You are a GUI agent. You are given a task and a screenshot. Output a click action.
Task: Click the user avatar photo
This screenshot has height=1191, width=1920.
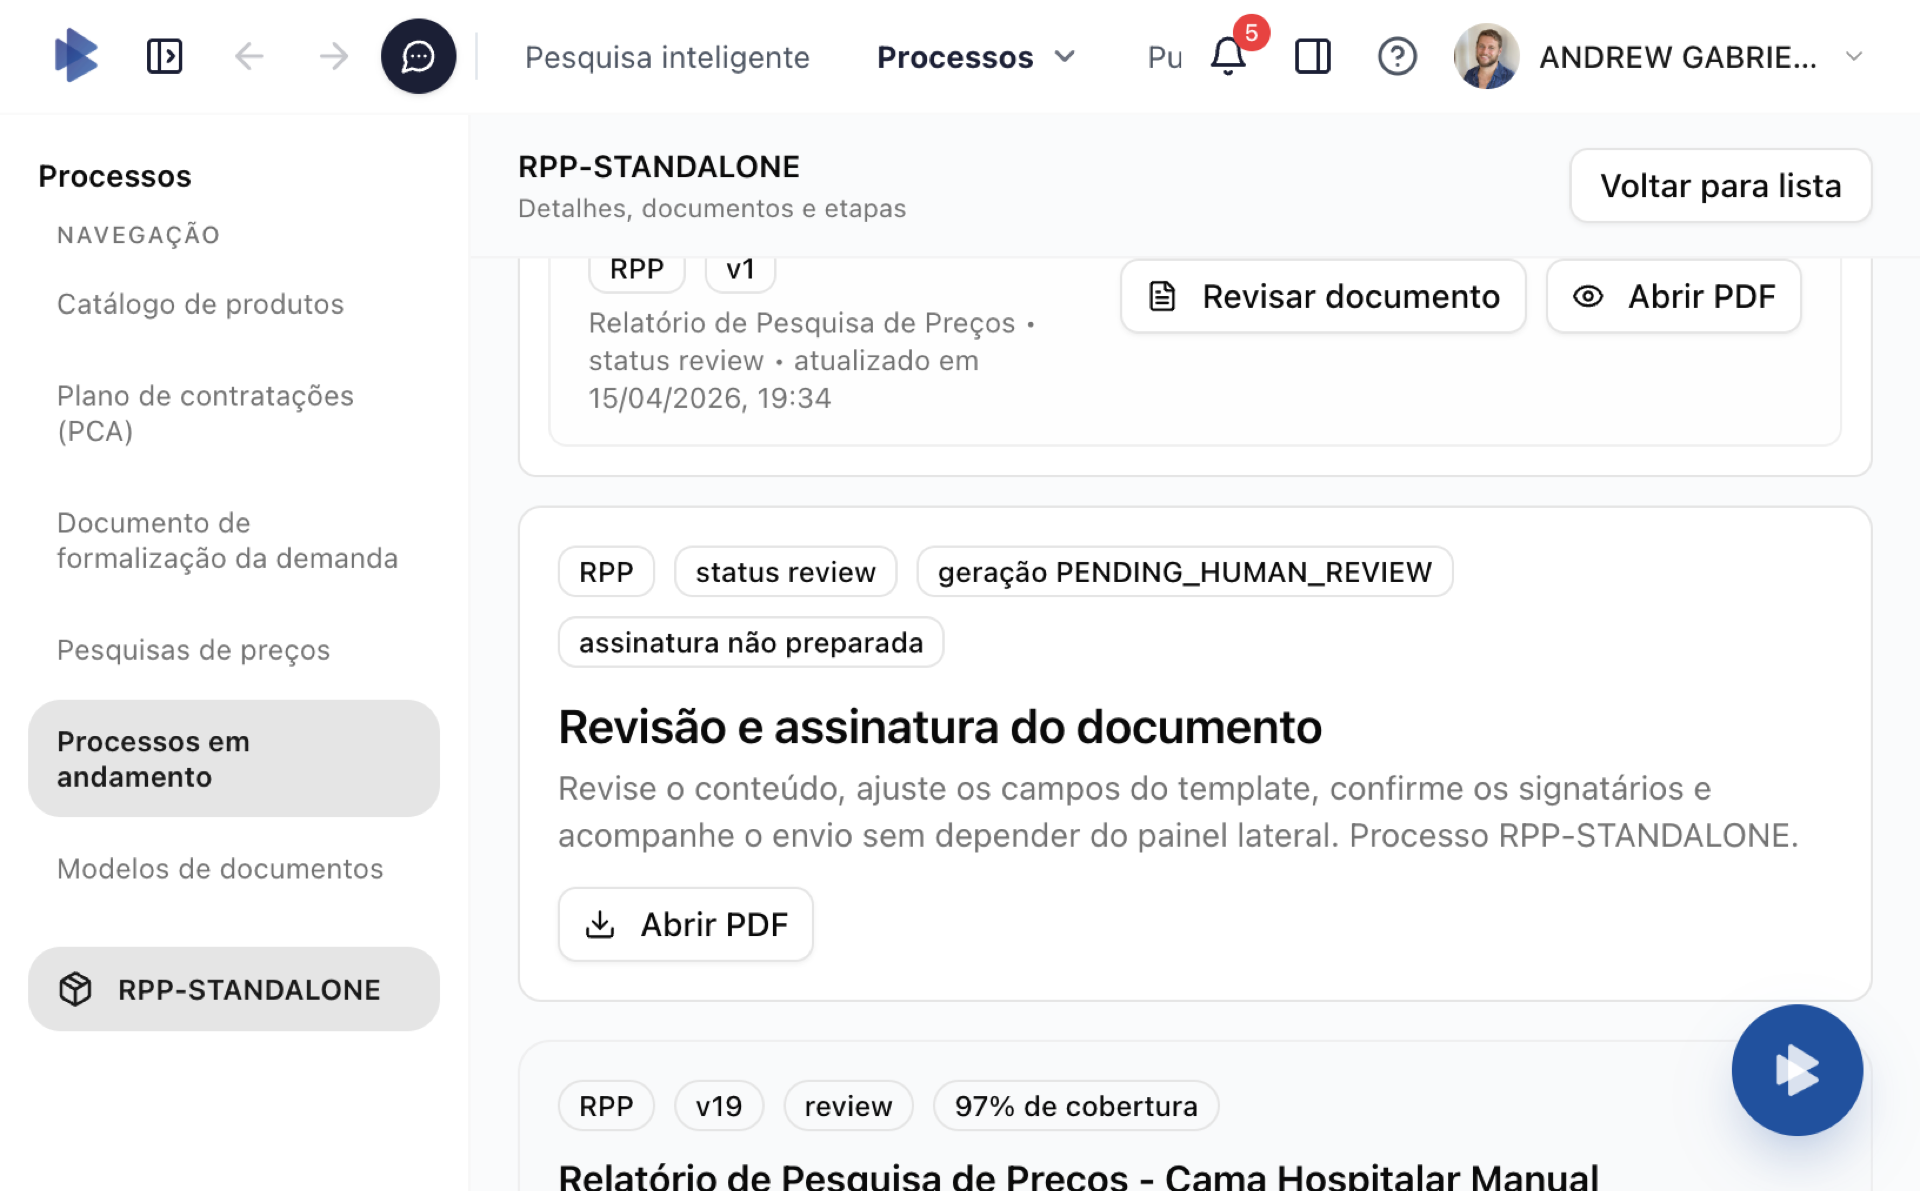(1486, 56)
